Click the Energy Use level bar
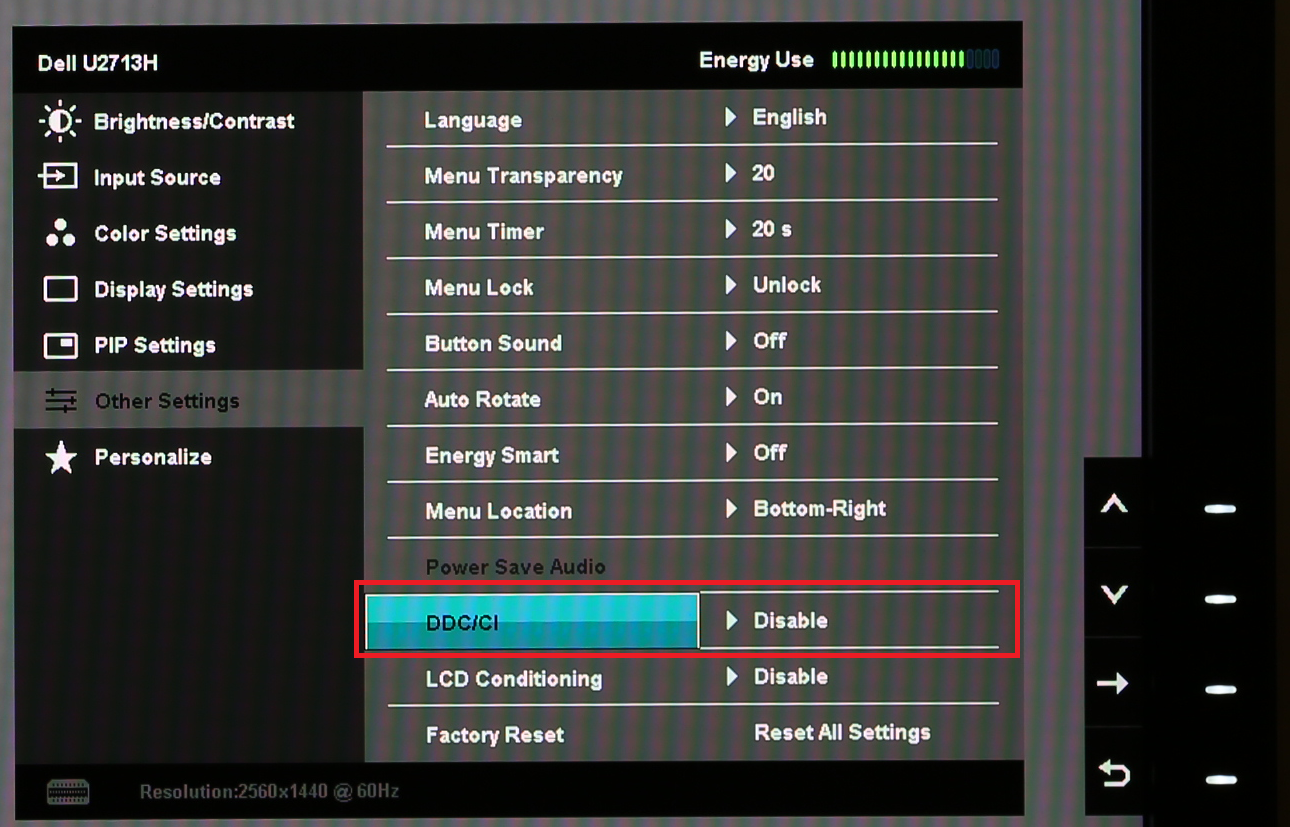The width and height of the screenshot is (1290, 827). [915, 60]
